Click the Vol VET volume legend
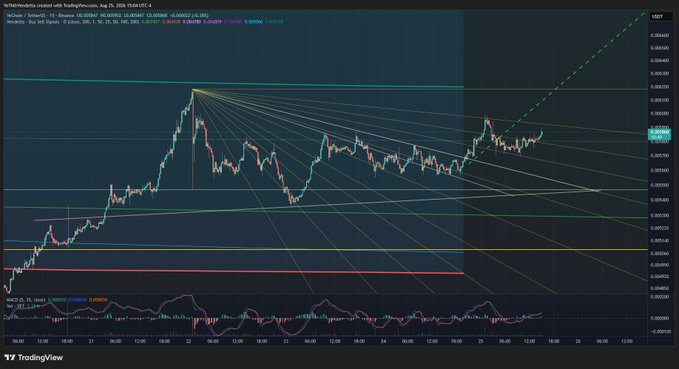Screen dimensions: 679x369 pos(16,306)
